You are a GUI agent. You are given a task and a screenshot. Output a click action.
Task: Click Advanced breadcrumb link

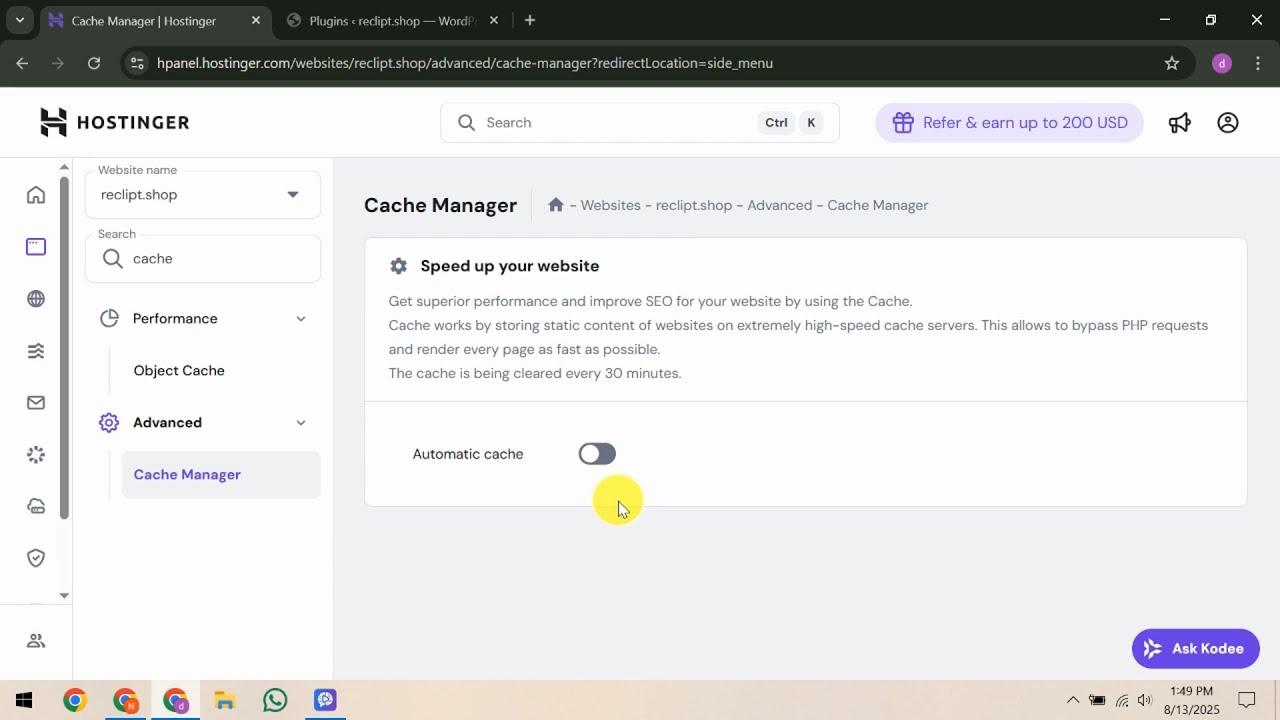coord(779,205)
